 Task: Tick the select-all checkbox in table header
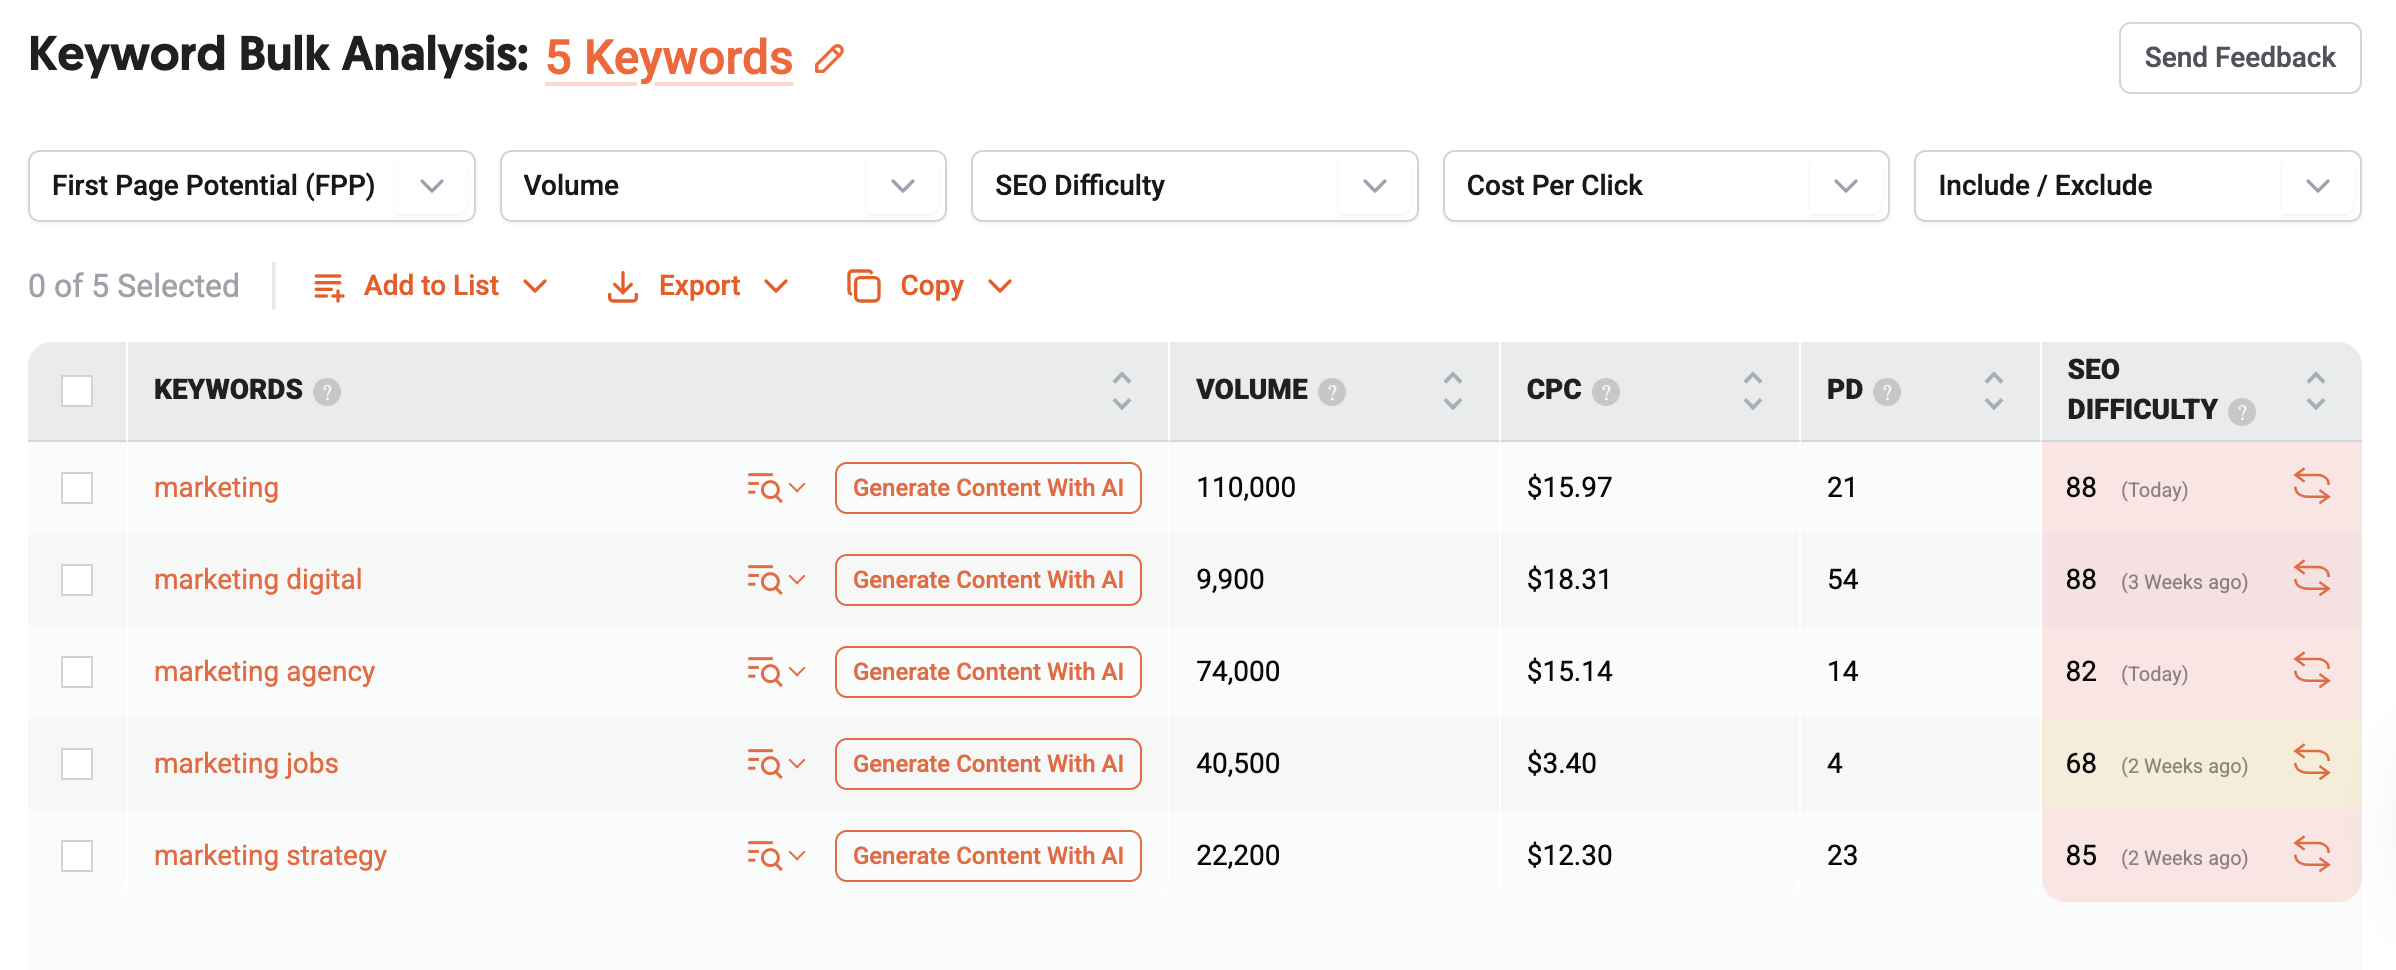[x=77, y=391]
